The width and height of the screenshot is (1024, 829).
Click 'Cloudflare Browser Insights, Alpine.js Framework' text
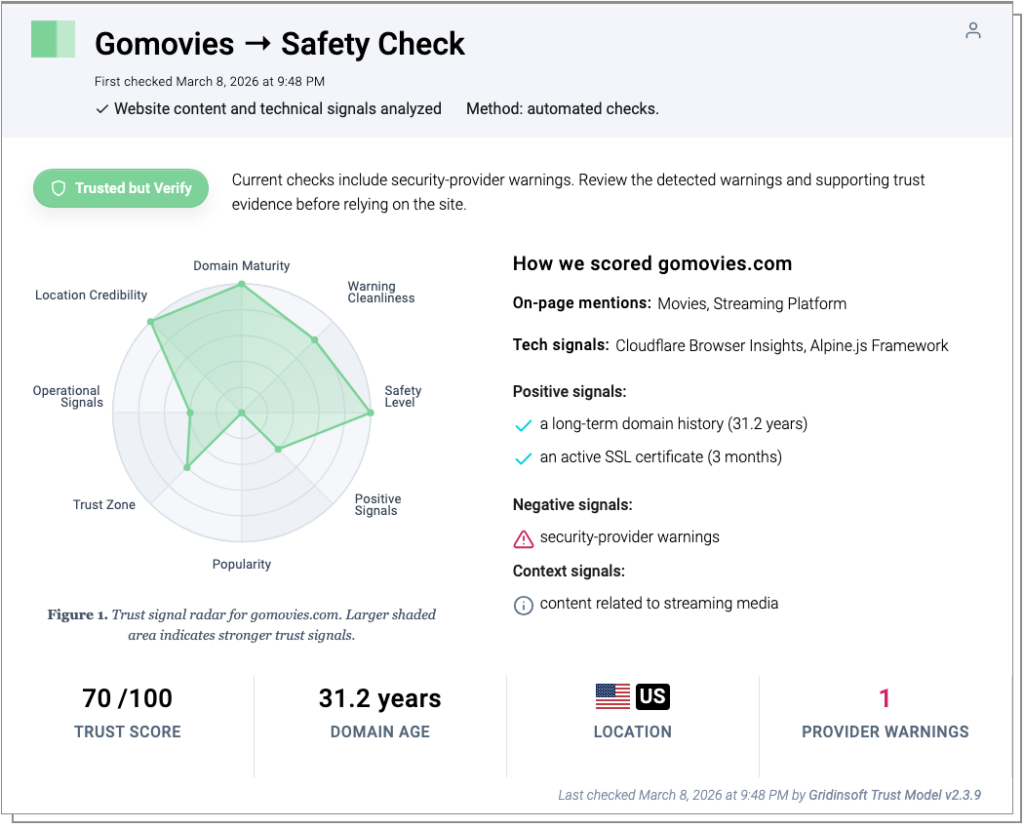pyautogui.click(x=782, y=346)
